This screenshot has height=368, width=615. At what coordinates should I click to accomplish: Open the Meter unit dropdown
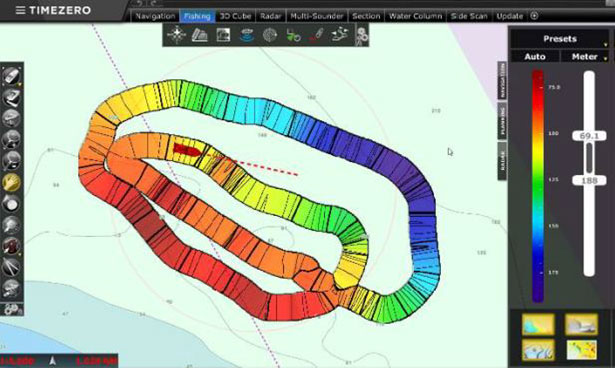pyautogui.click(x=585, y=56)
